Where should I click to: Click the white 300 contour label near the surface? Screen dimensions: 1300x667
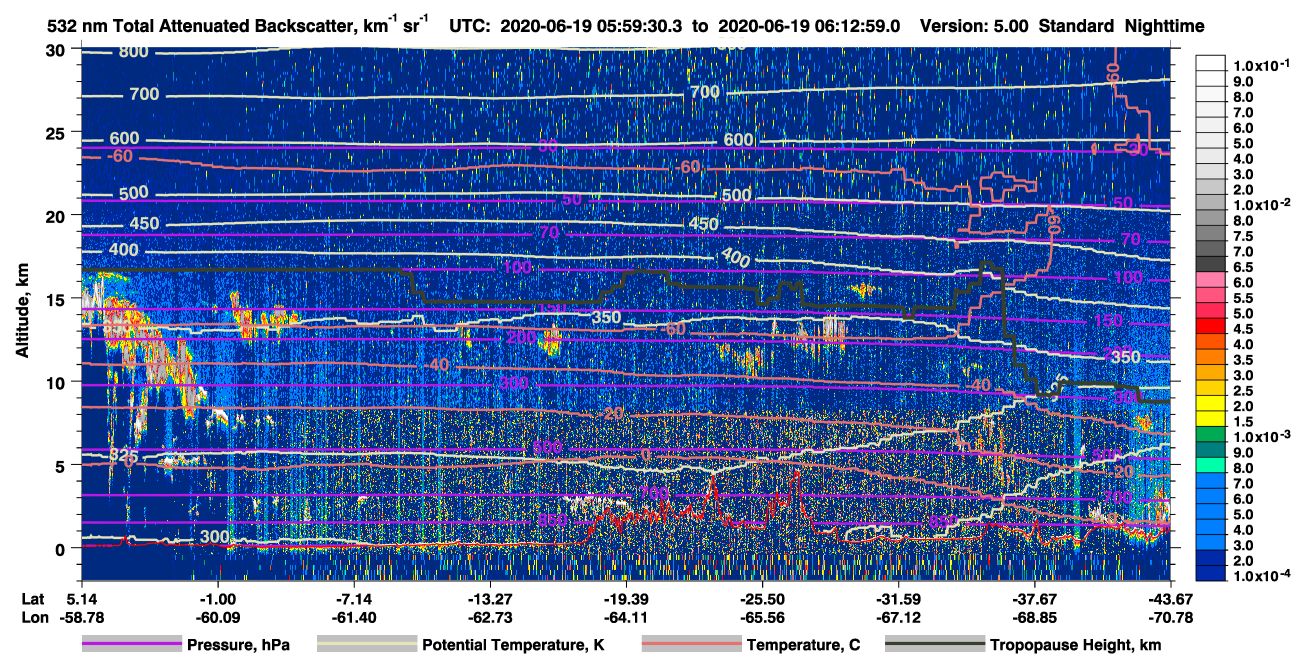tap(216, 538)
